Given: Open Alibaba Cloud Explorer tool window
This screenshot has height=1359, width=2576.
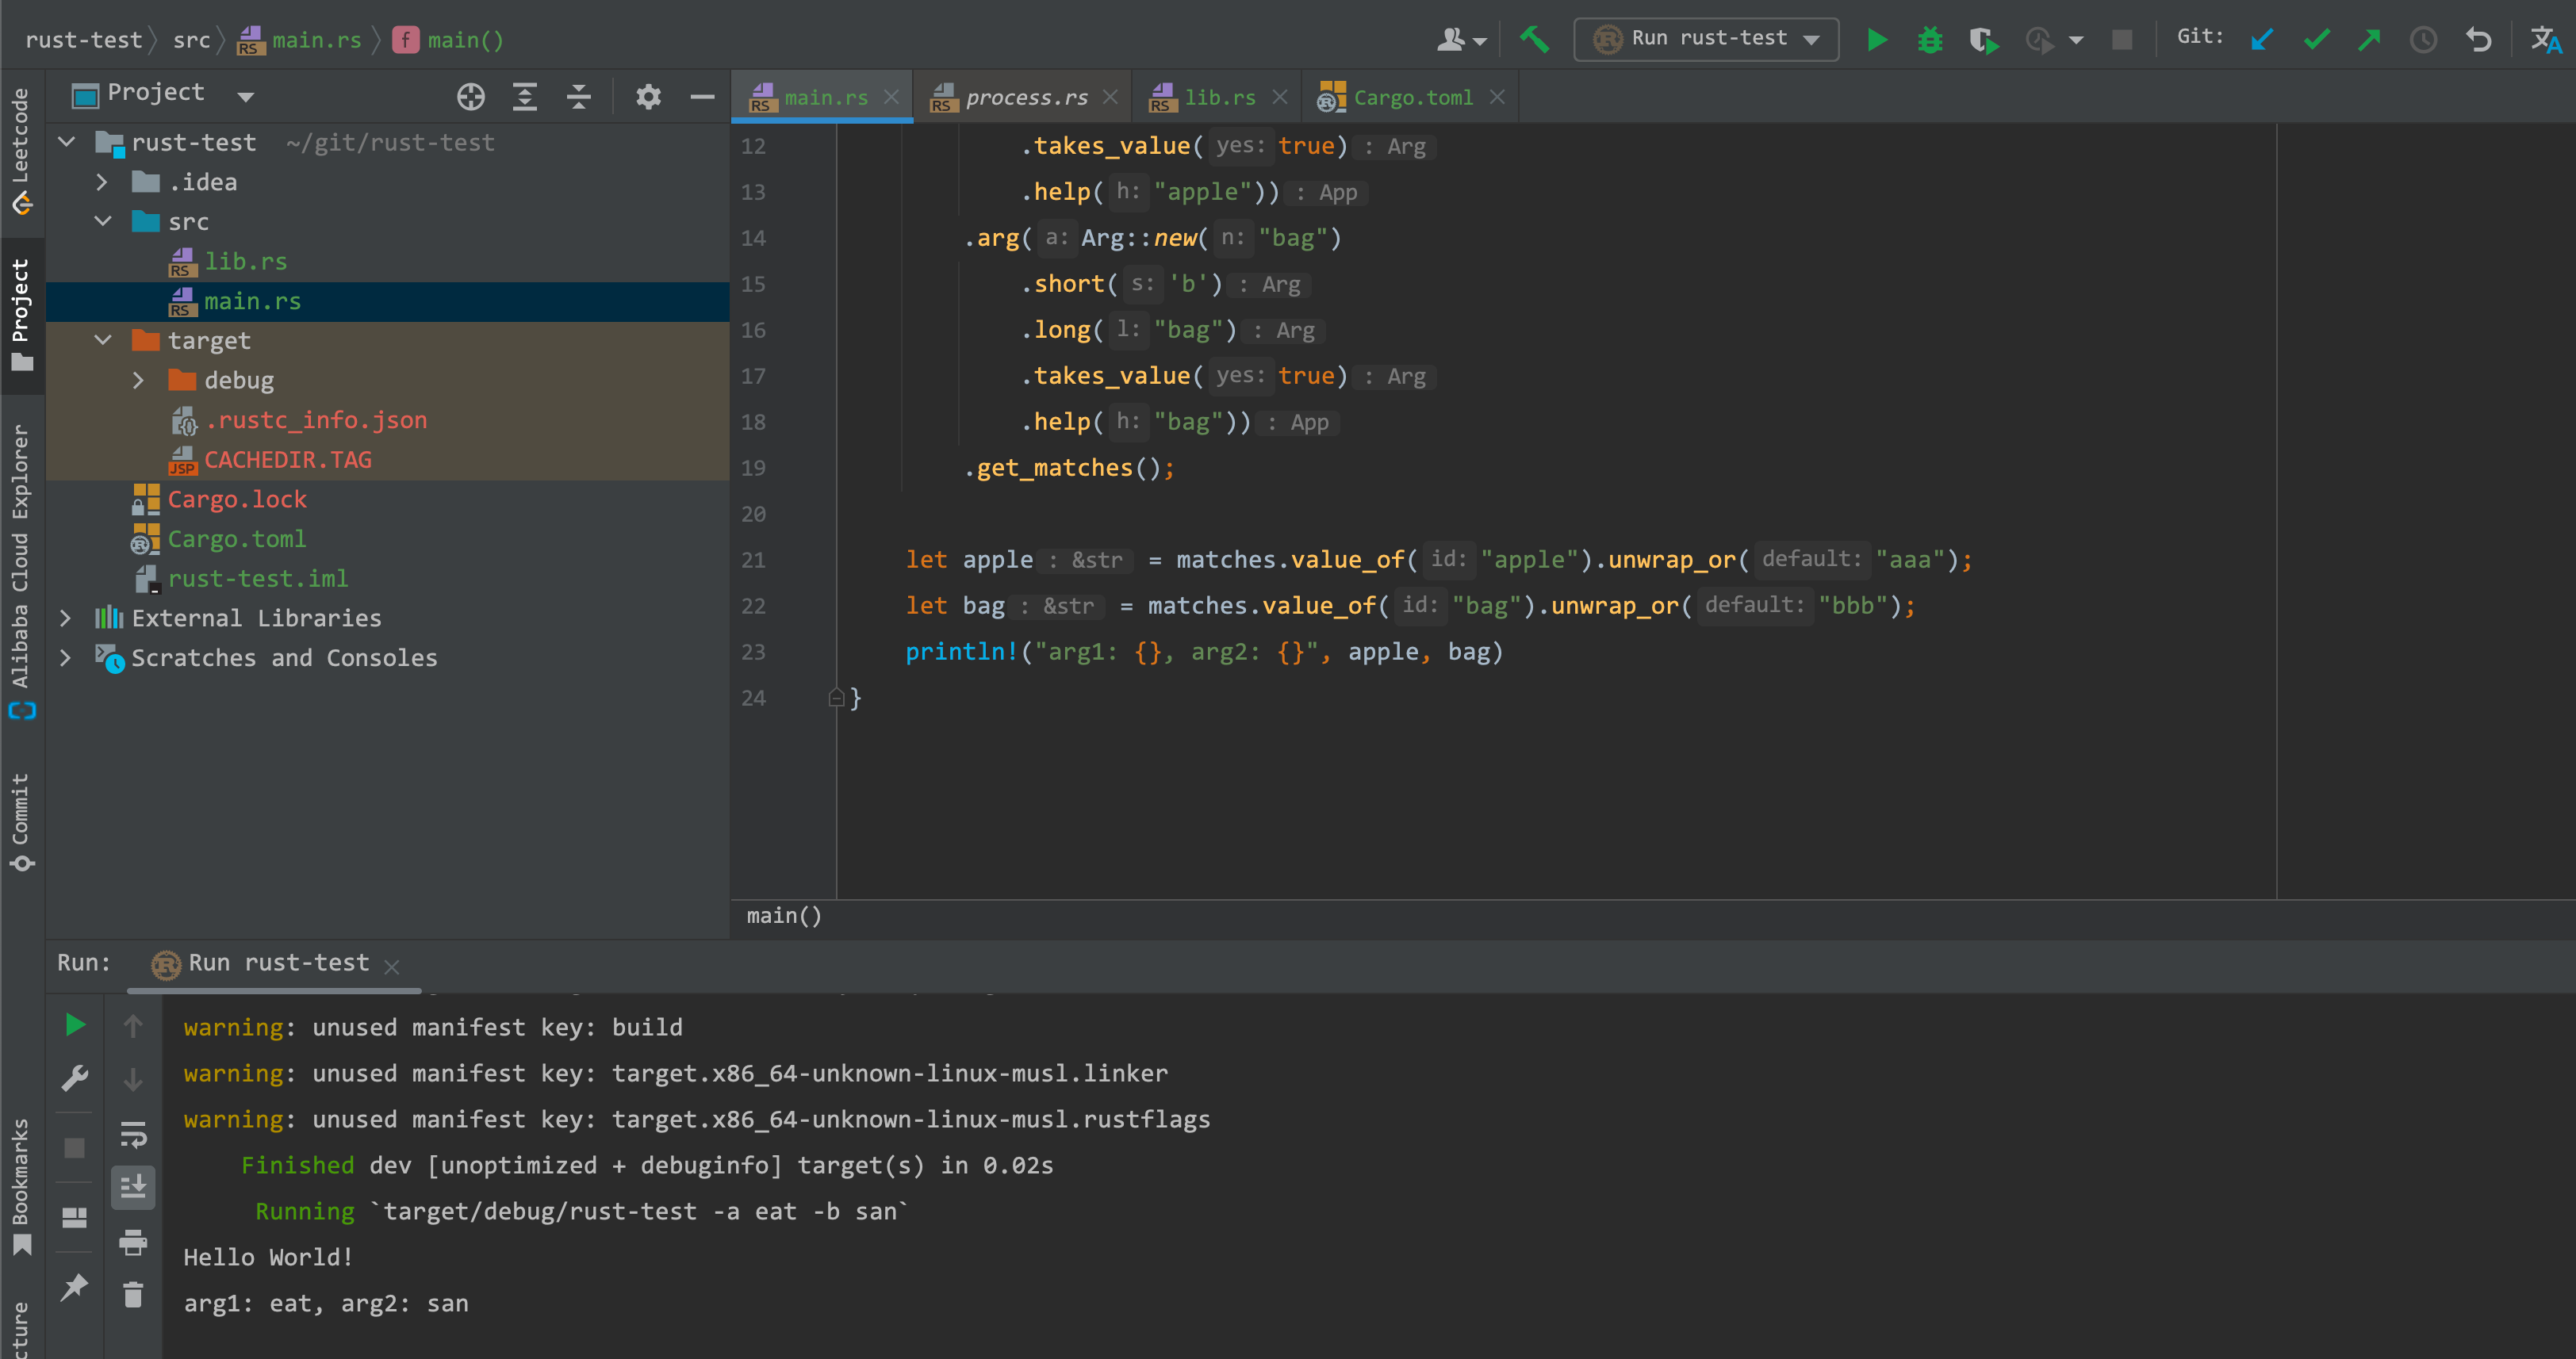Looking at the screenshot, I should 21,570.
